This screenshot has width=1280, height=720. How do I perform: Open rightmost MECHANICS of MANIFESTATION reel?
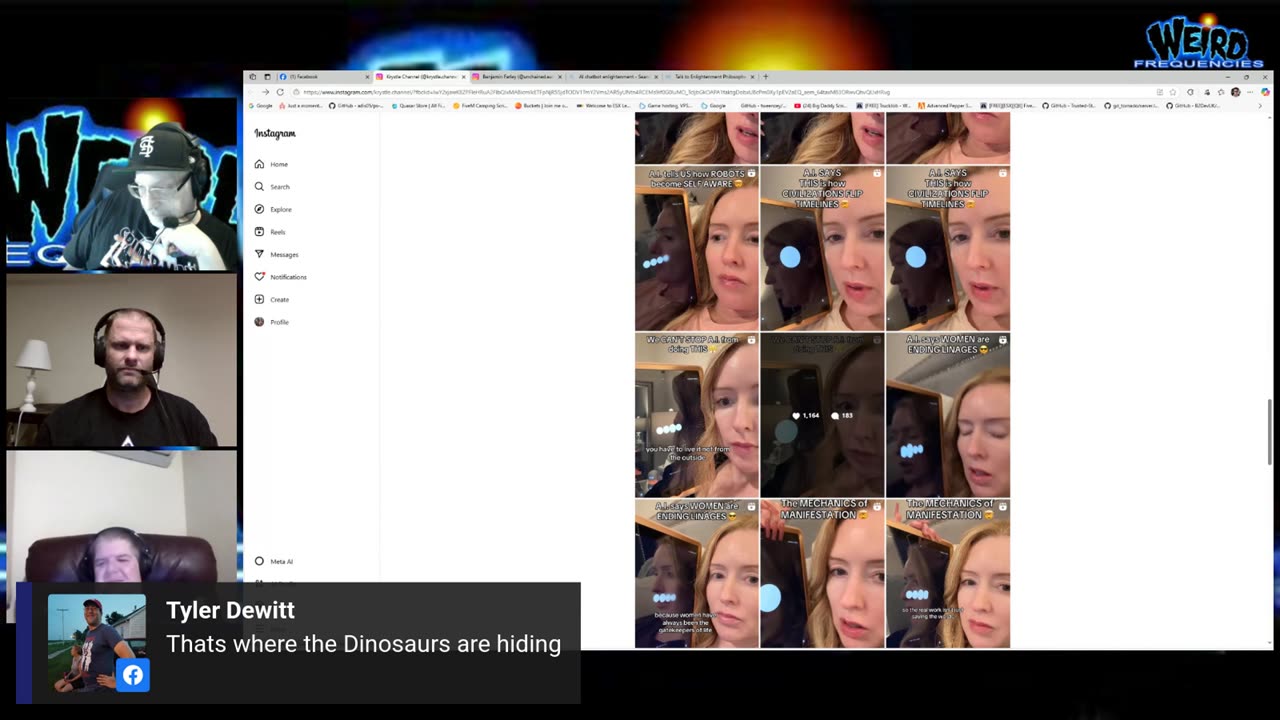948,574
